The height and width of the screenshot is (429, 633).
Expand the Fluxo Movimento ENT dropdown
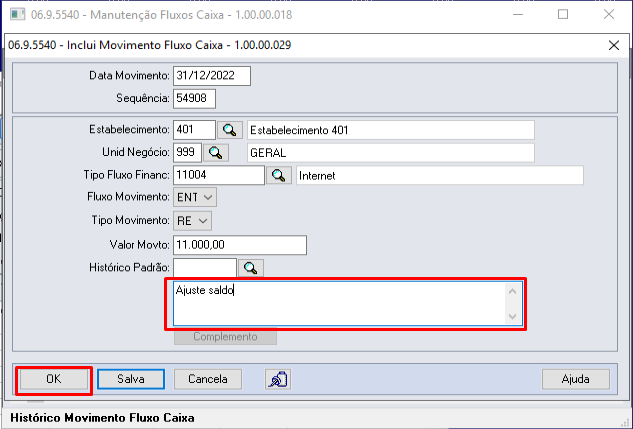coord(195,197)
